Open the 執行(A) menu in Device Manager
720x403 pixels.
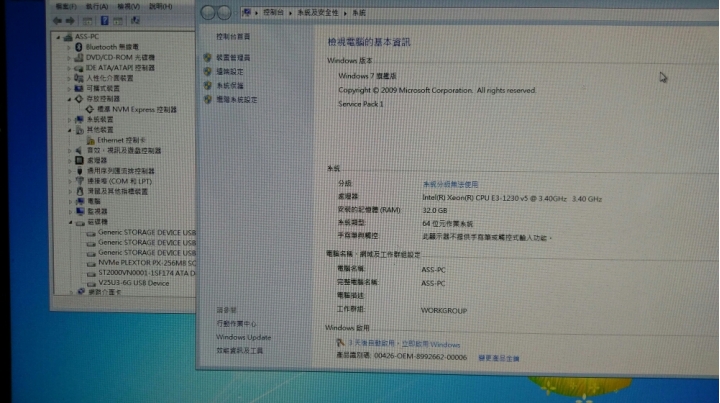coord(97,6)
